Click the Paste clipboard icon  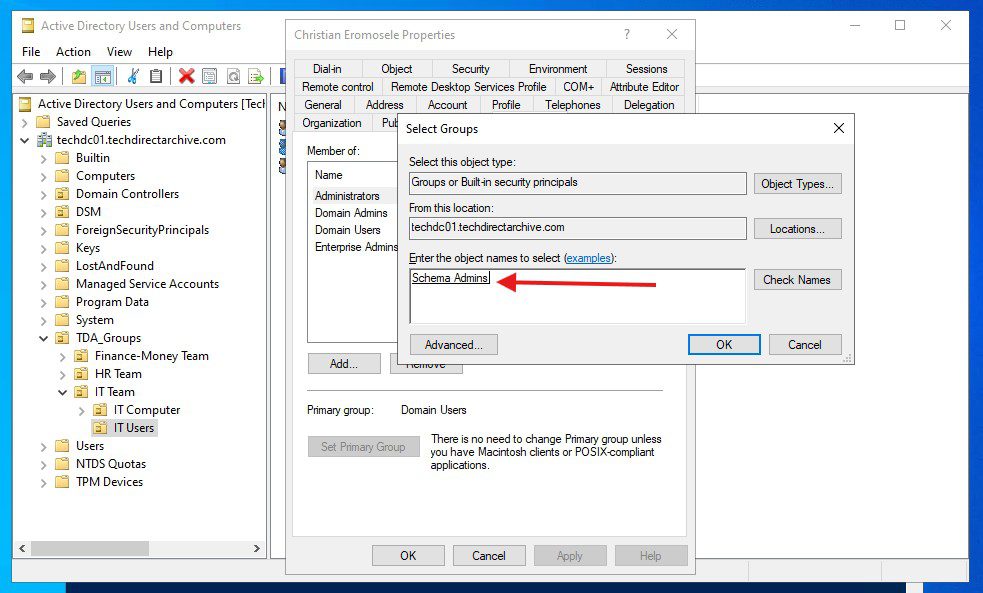pyautogui.click(x=157, y=75)
